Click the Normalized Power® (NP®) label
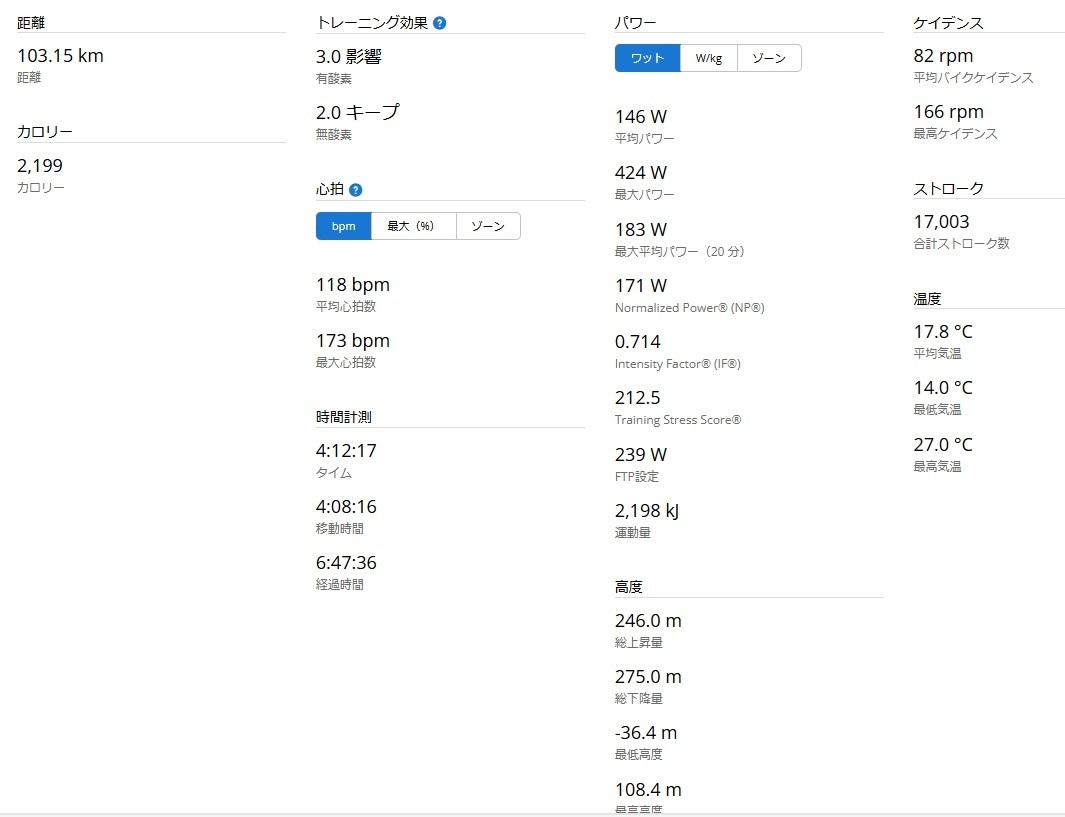Image resolution: width=1065 pixels, height=817 pixels. 689,308
